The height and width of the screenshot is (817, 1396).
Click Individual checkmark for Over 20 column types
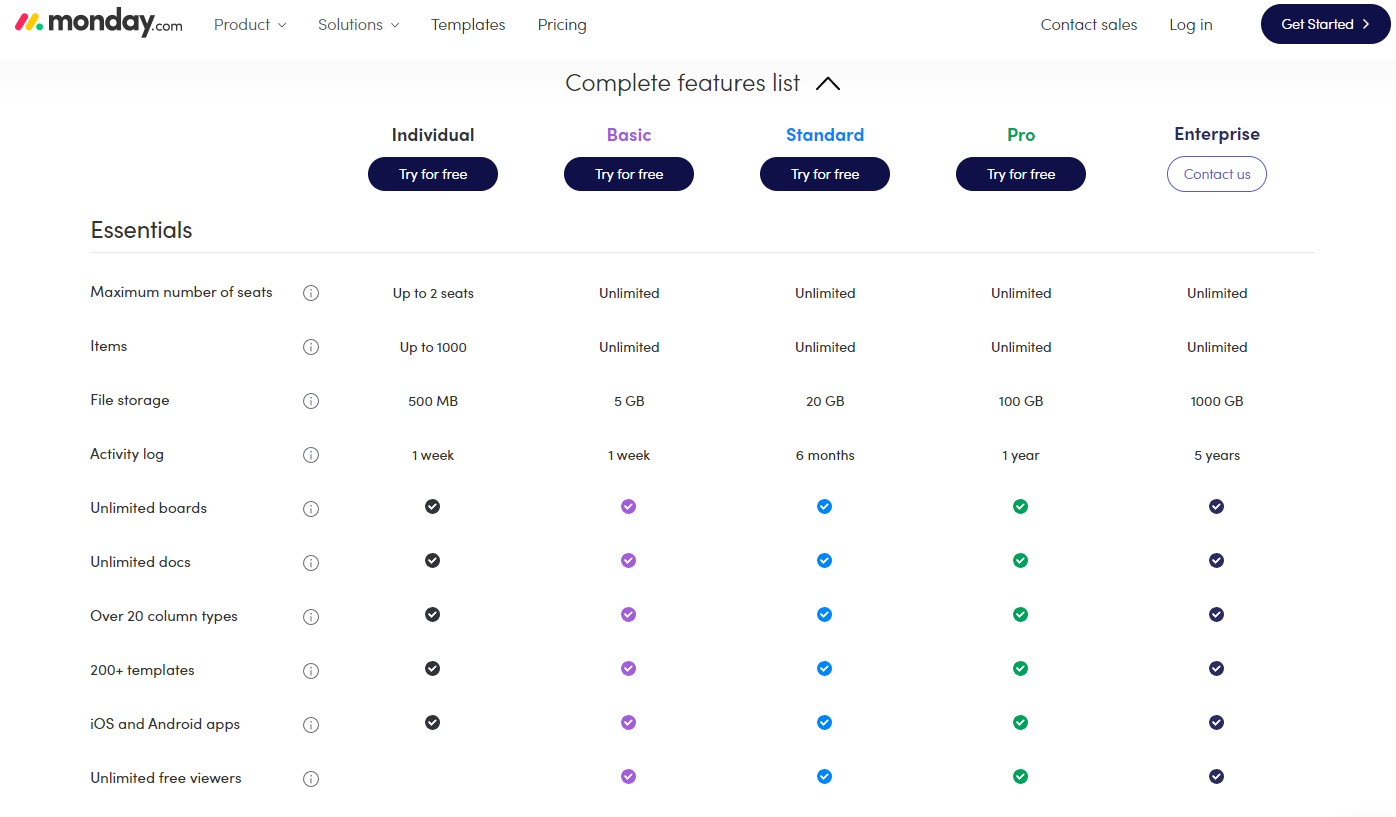(x=432, y=614)
